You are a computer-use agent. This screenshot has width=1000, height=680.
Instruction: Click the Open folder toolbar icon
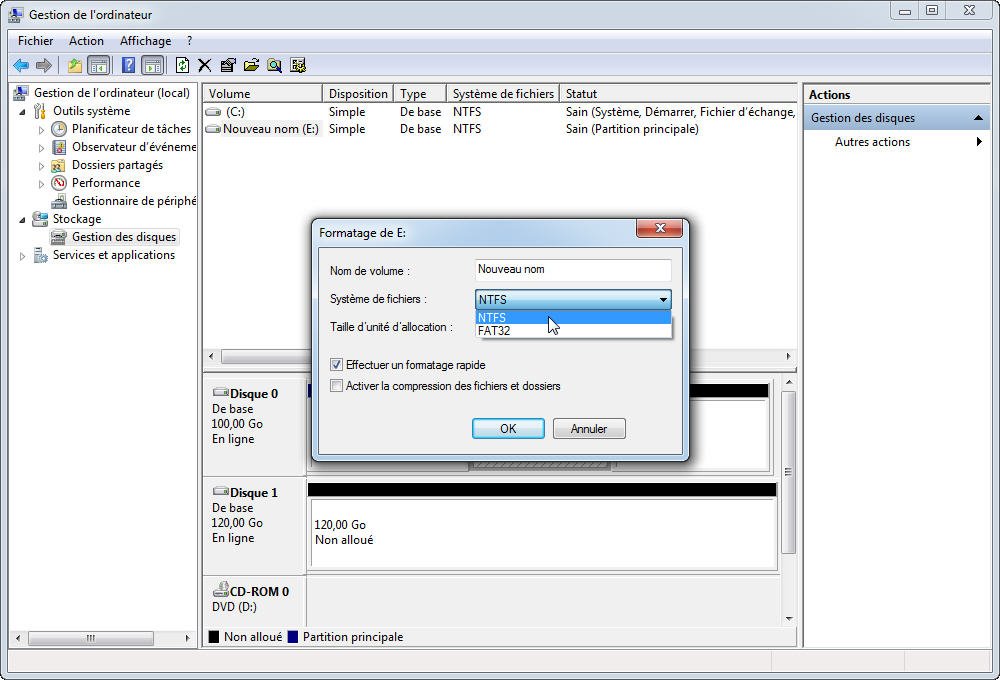coord(251,65)
